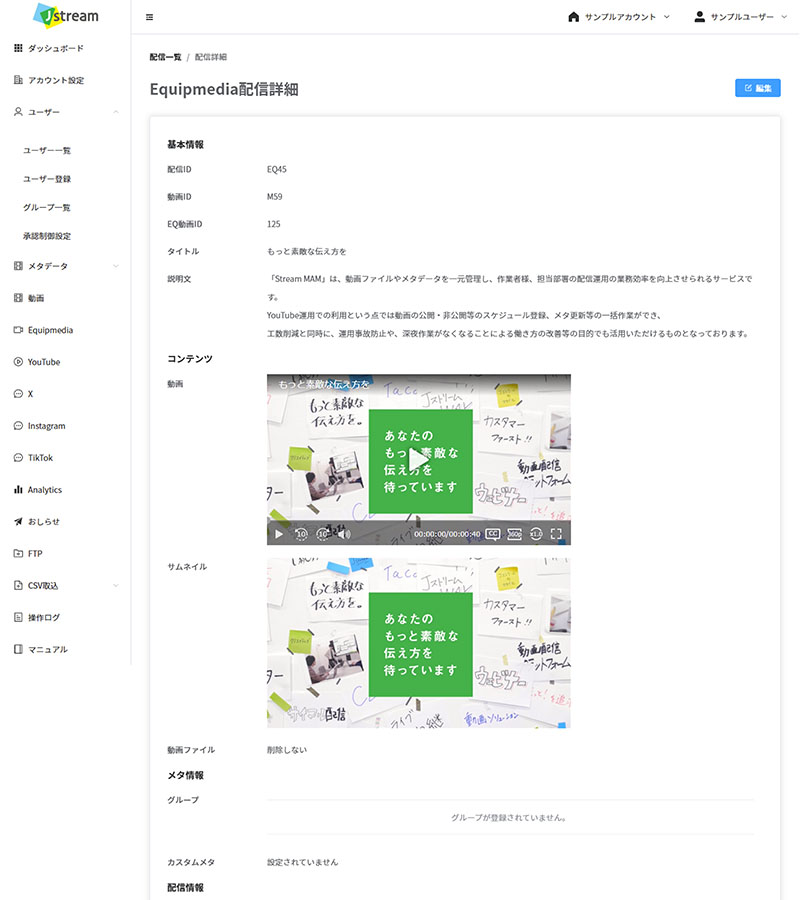Open アカウント設定 in the sidebar
This screenshot has width=800, height=900.
pos(56,80)
